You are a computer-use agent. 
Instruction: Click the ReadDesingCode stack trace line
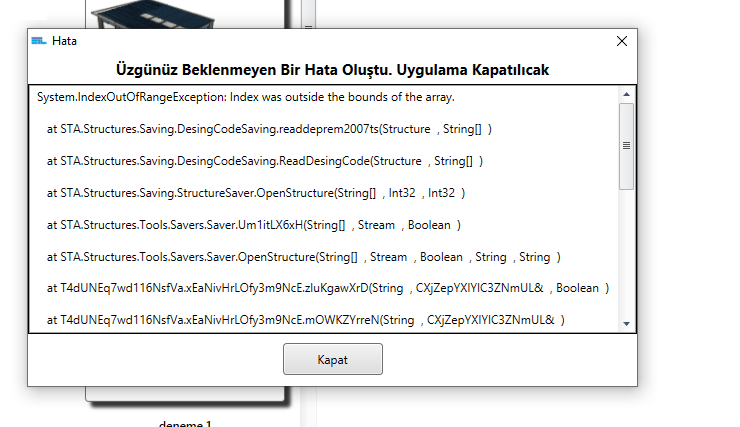264,160
